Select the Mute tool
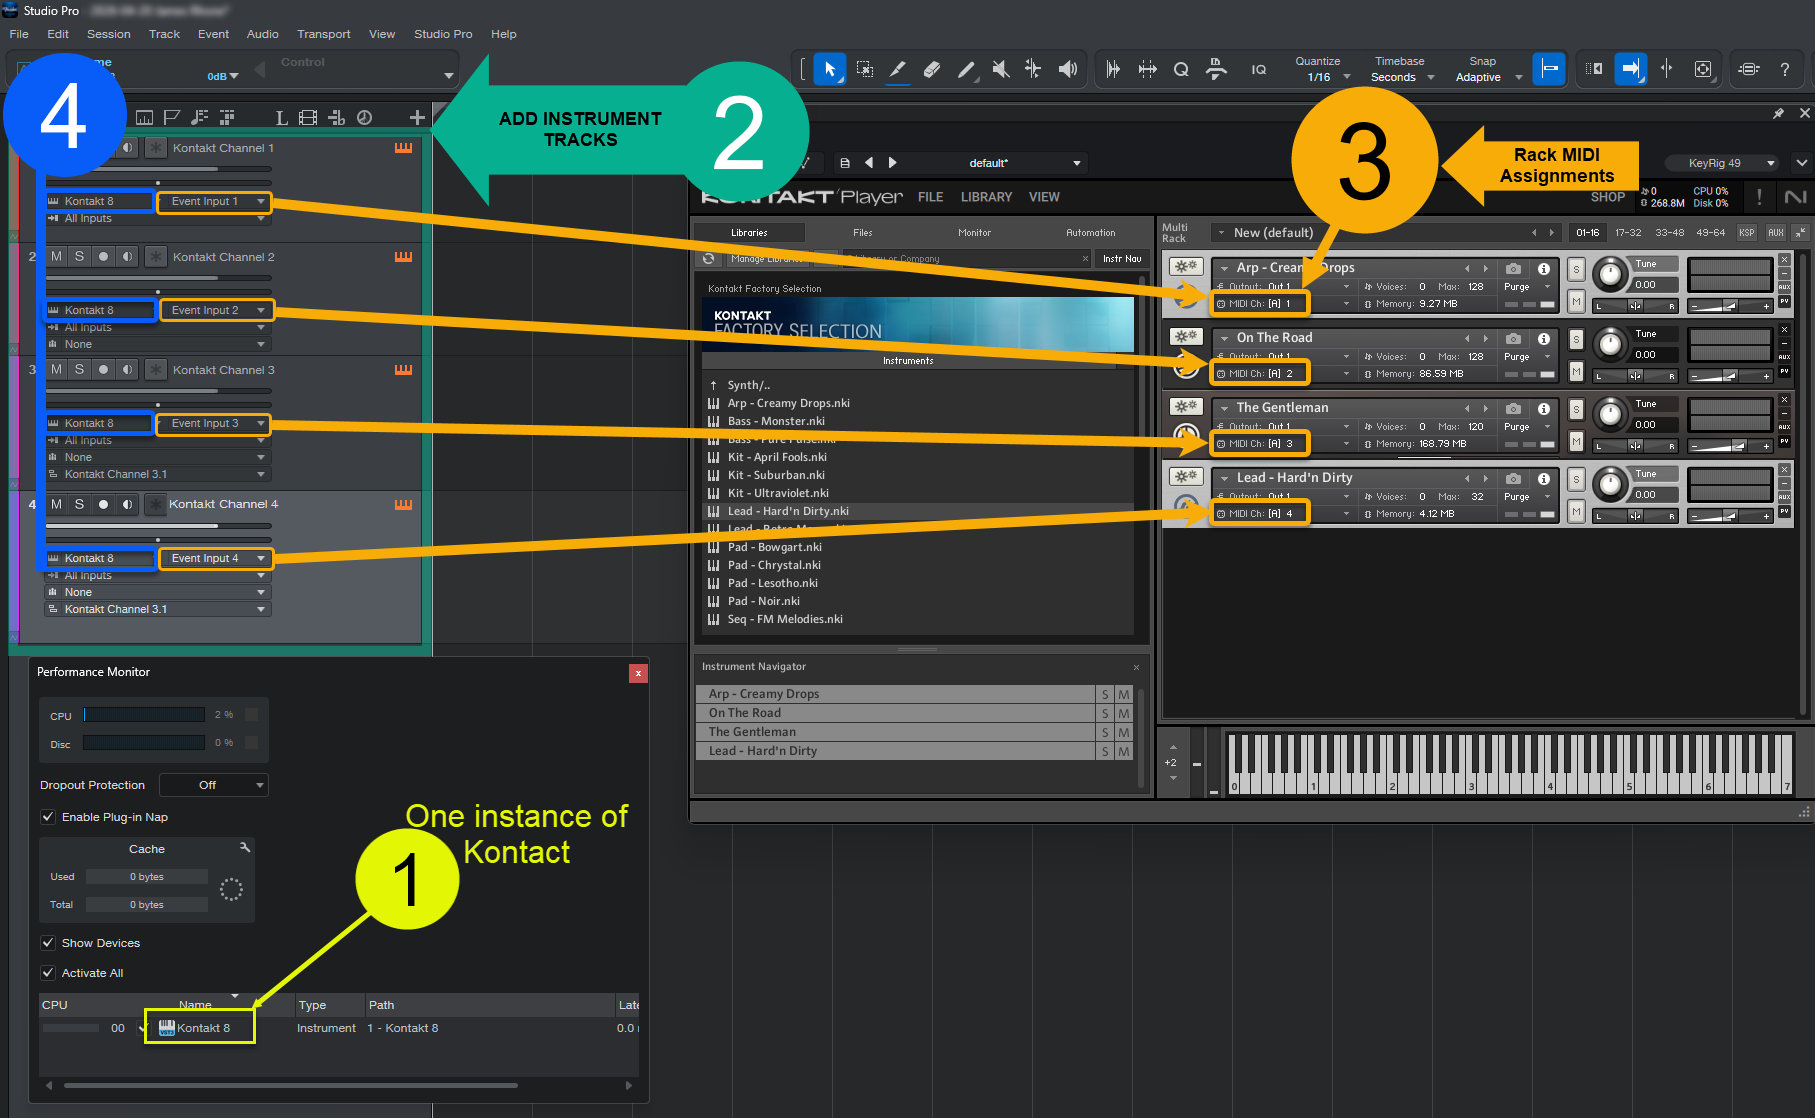1815x1118 pixels. (x=1000, y=69)
